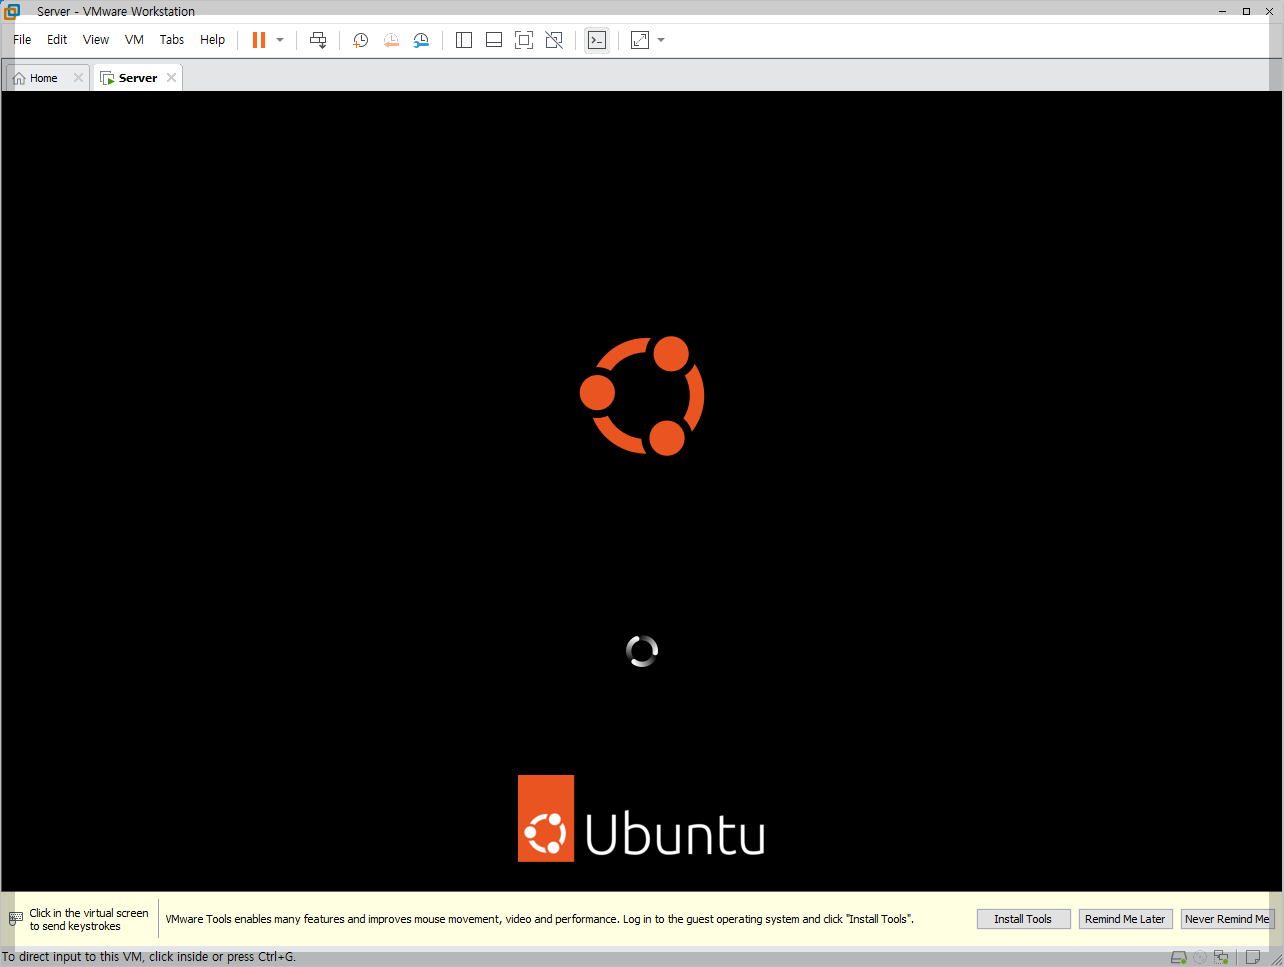
Task: Take a snapshot of this virtual machine
Action: pos(361,40)
